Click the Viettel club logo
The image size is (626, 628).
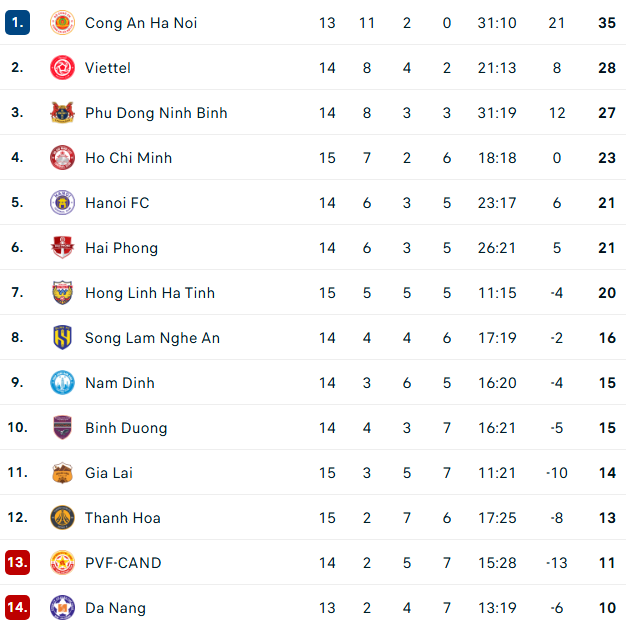(x=62, y=68)
